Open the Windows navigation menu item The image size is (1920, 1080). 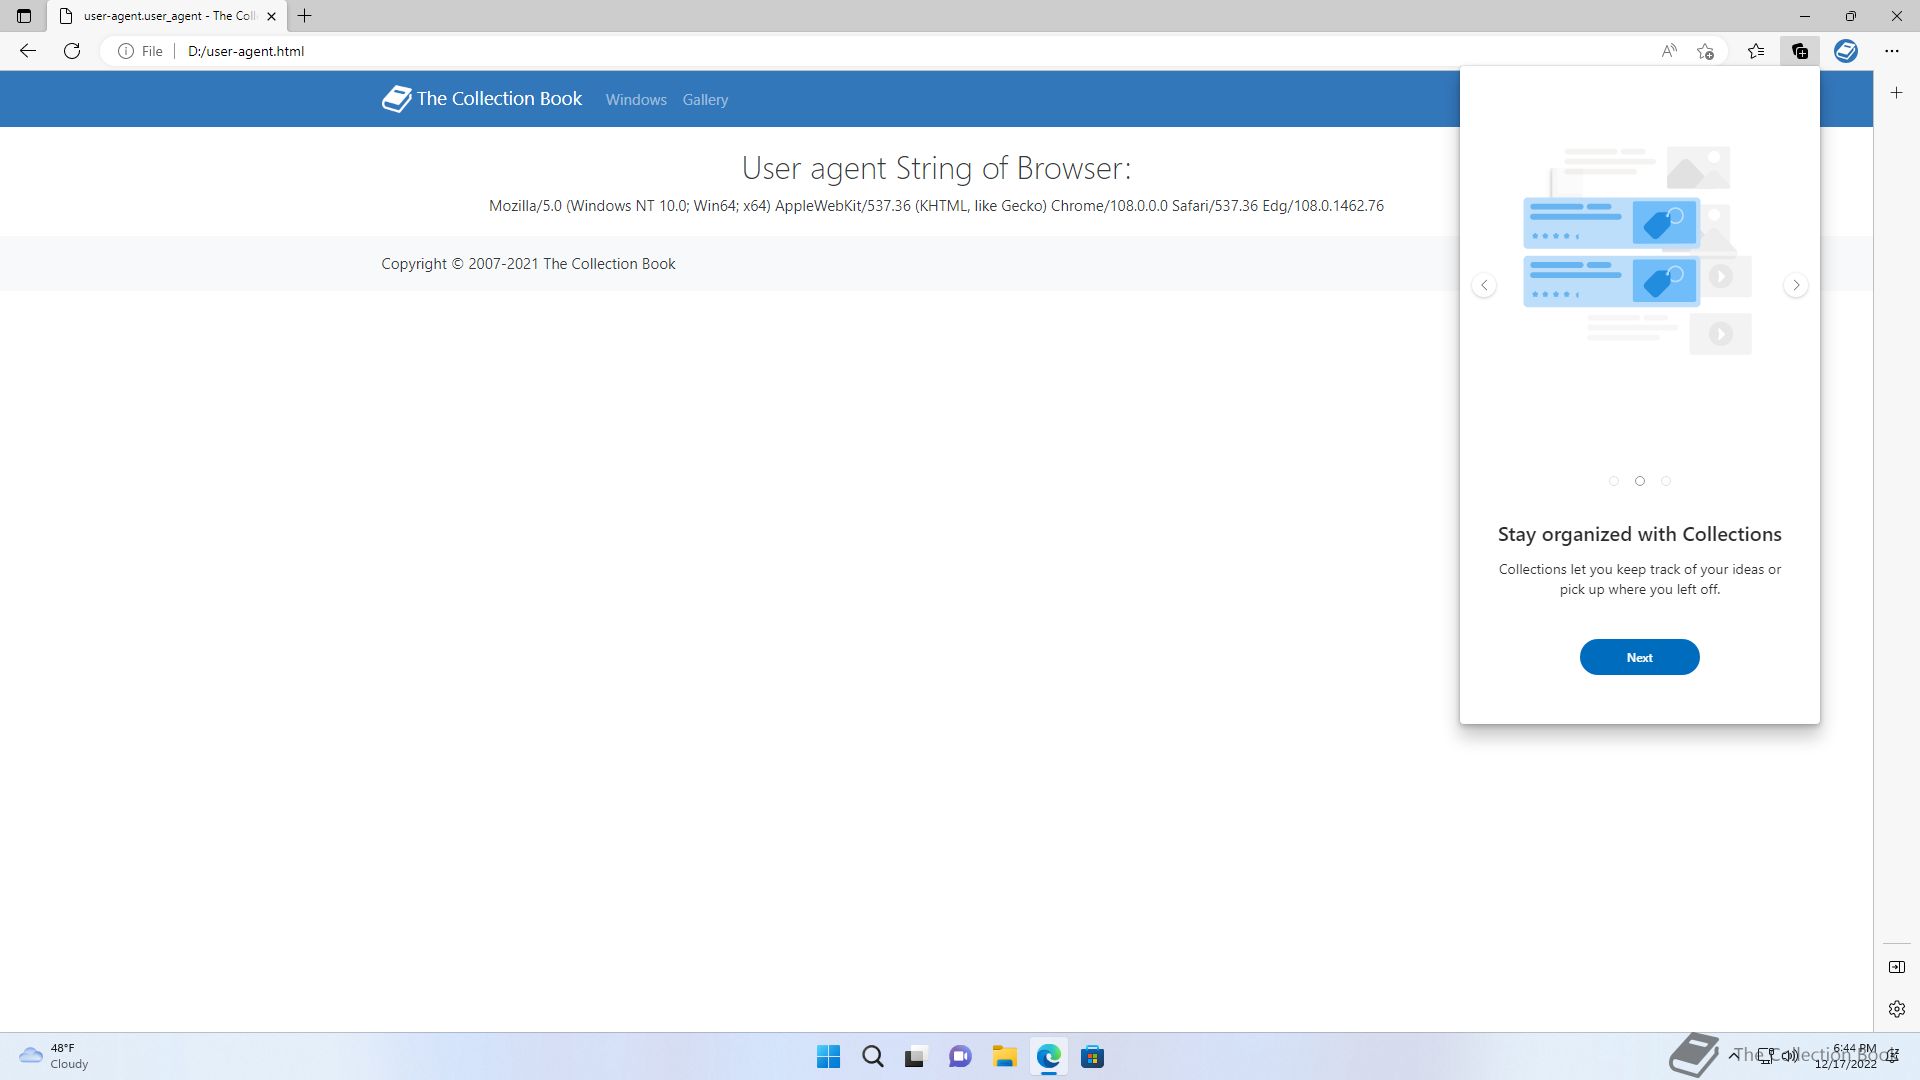tap(636, 100)
